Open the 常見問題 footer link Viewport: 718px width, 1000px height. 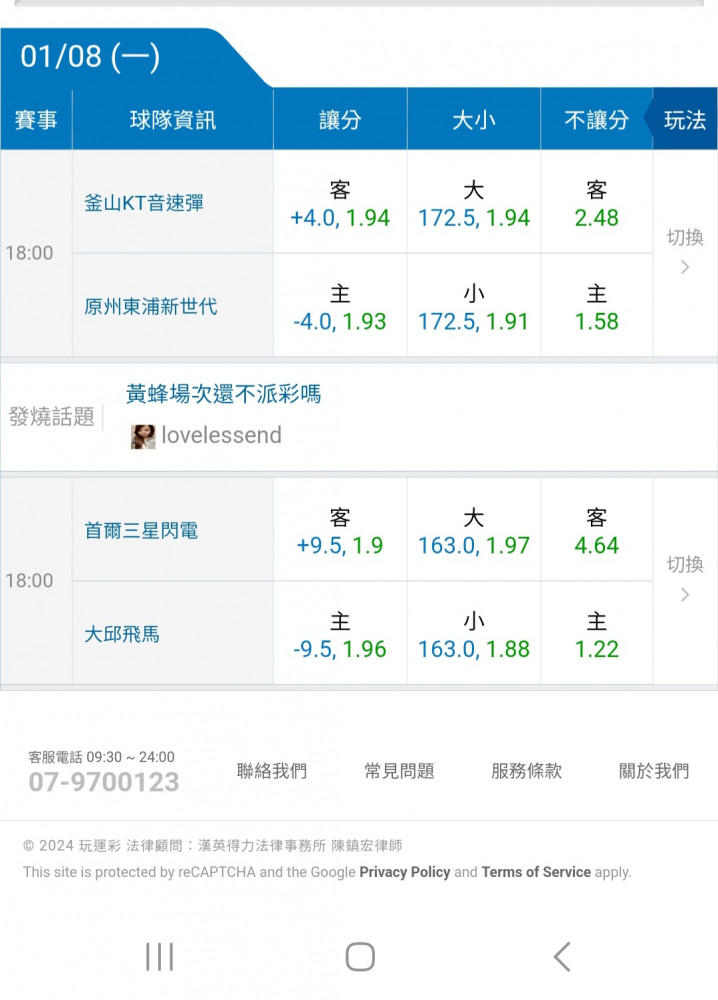(399, 771)
